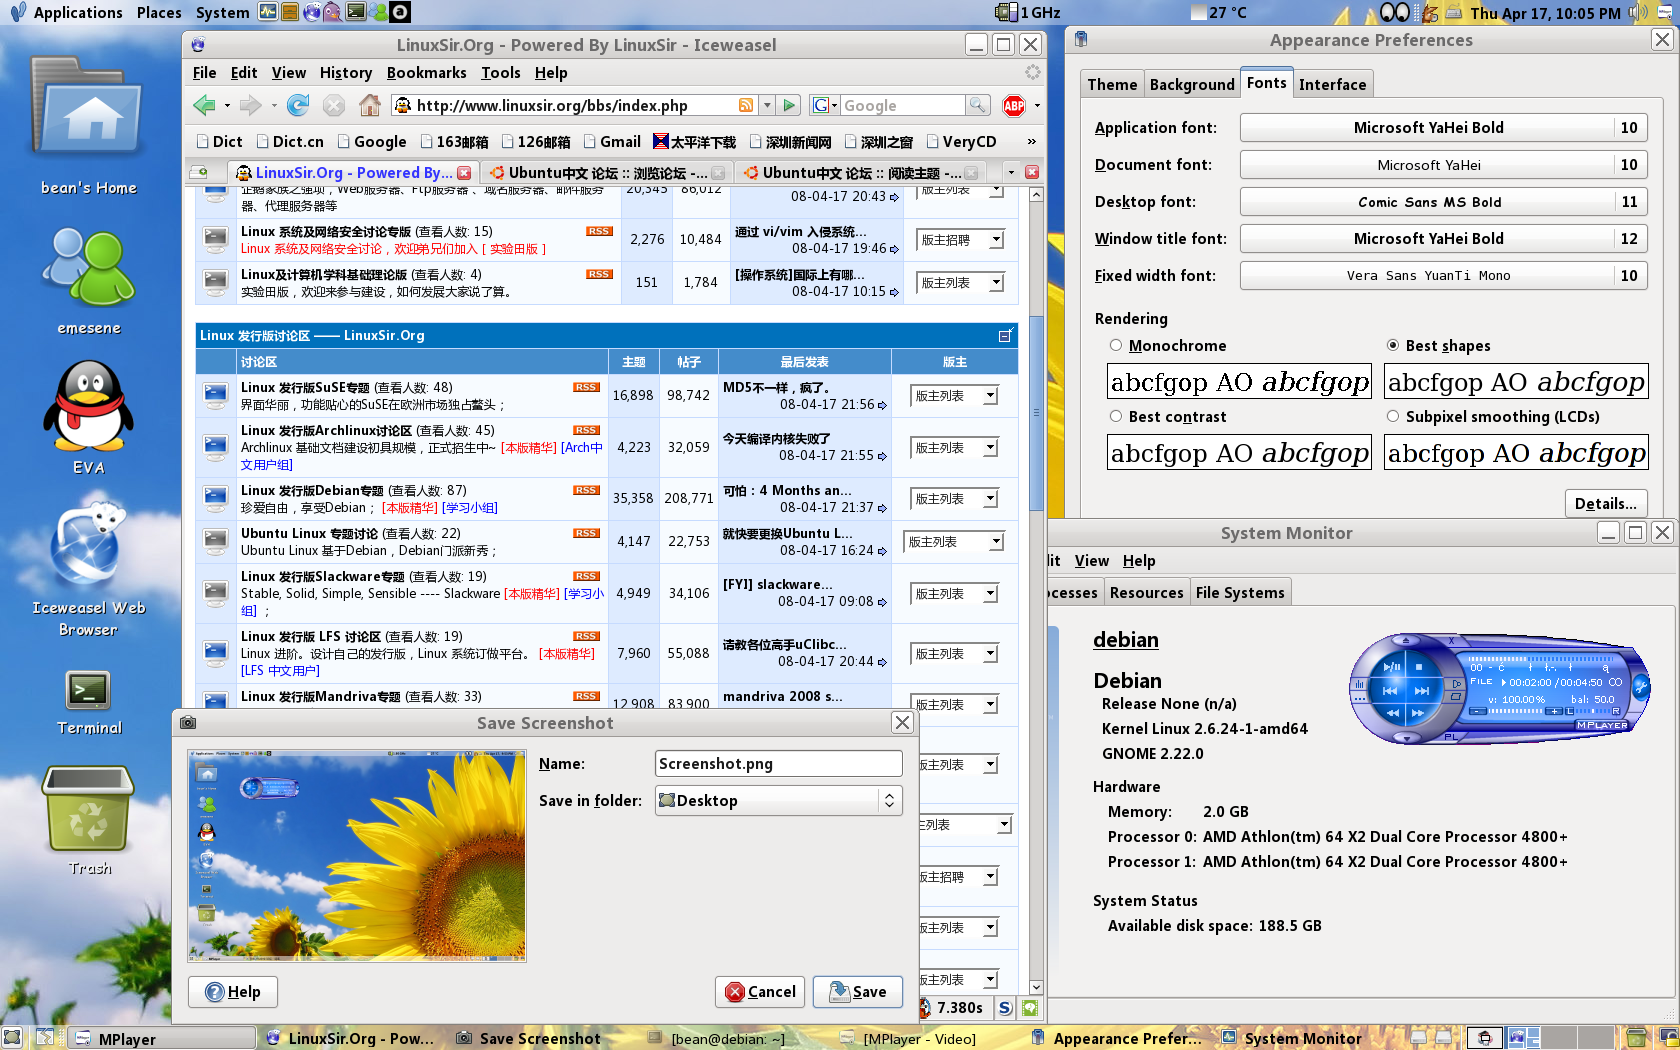Open Save in folder Desktop dropdown
This screenshot has height=1050, width=1680.
(778, 800)
